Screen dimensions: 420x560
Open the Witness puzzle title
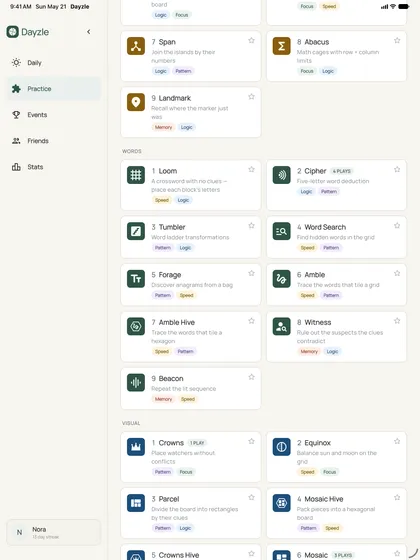point(318,322)
